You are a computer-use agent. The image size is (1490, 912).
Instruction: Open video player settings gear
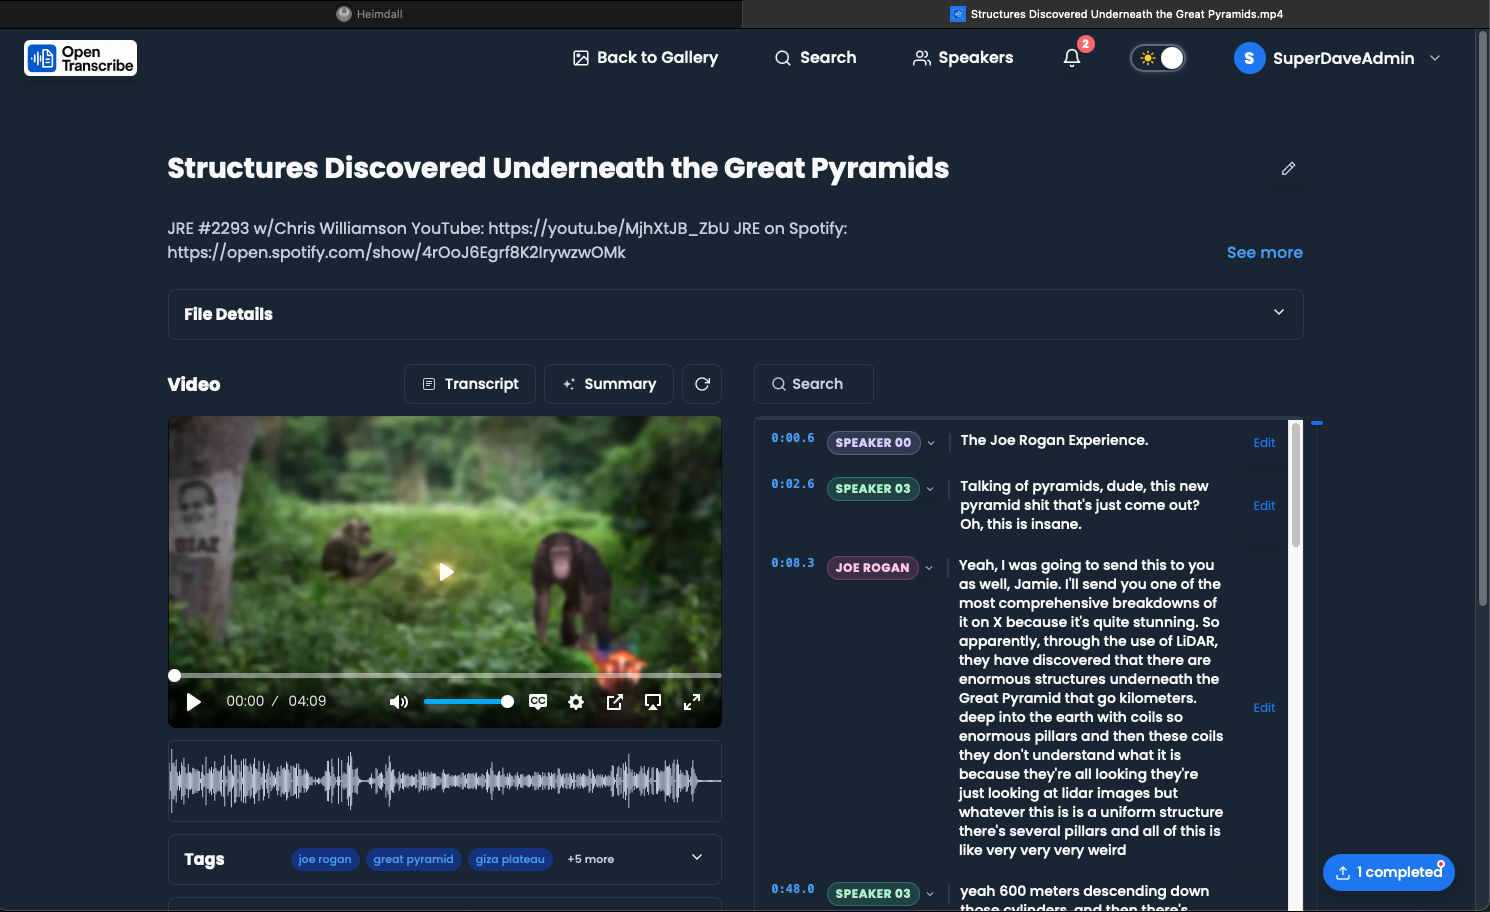point(576,702)
